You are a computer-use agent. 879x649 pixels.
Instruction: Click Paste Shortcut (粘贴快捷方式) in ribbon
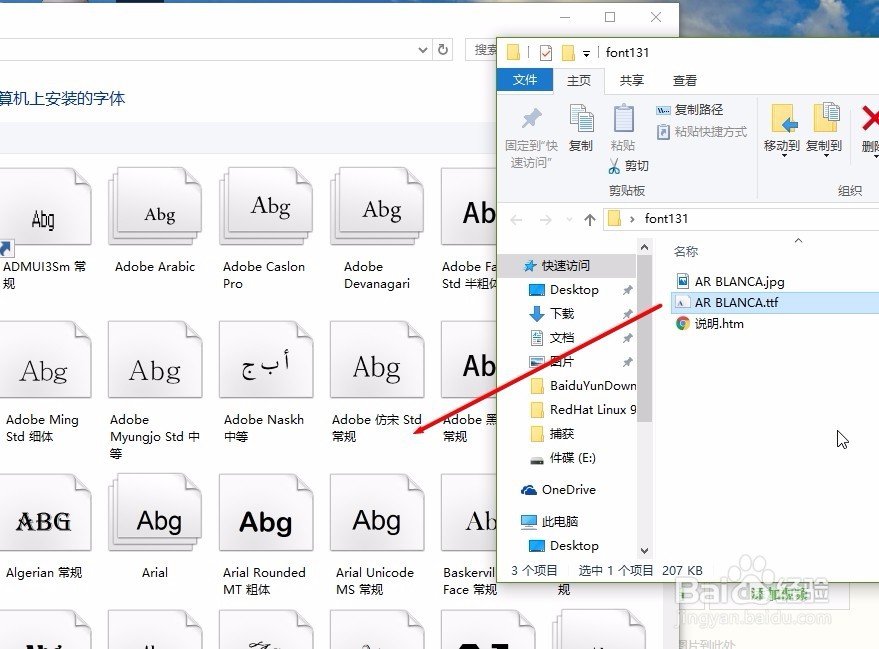coord(701,132)
